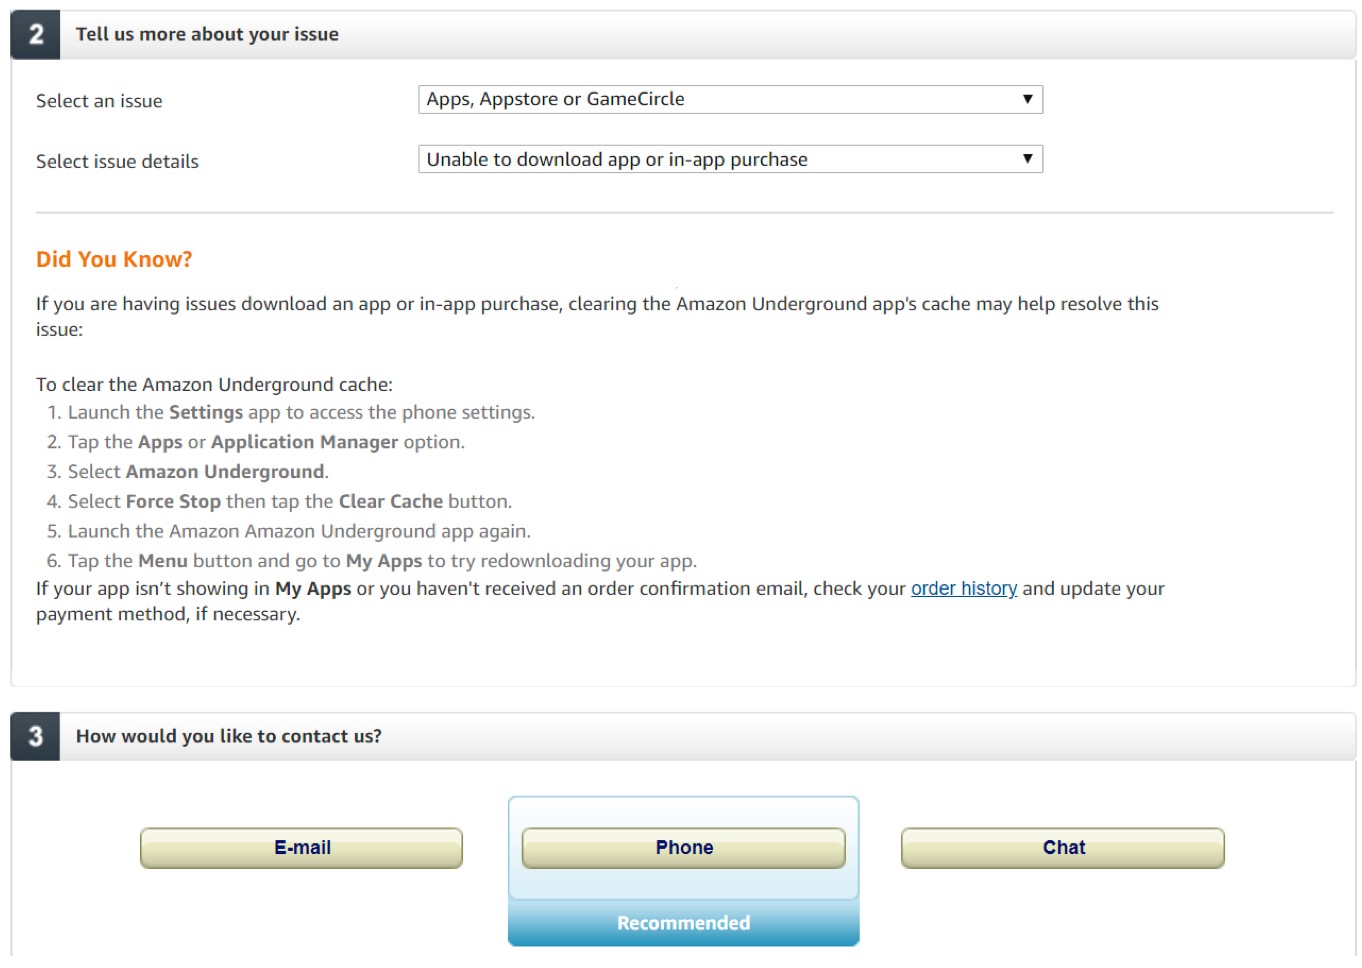
Task: Click the 'Select an issue' label
Action: point(99,101)
